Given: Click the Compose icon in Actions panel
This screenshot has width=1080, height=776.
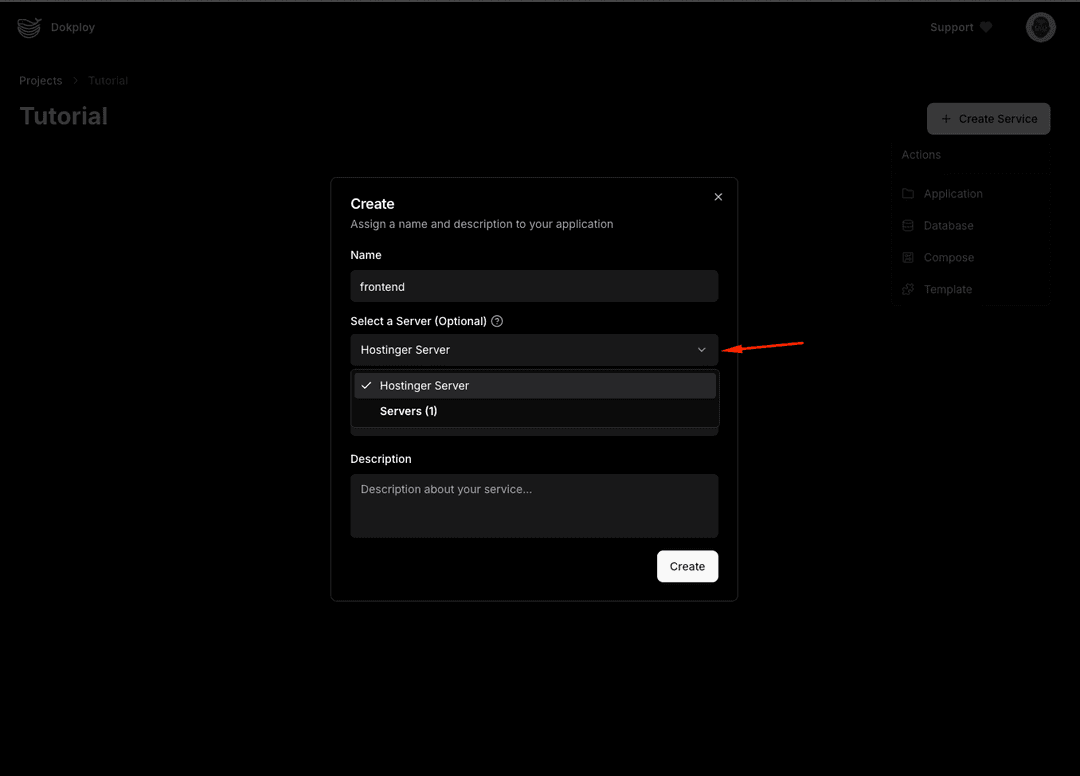Looking at the screenshot, I should click(x=908, y=257).
